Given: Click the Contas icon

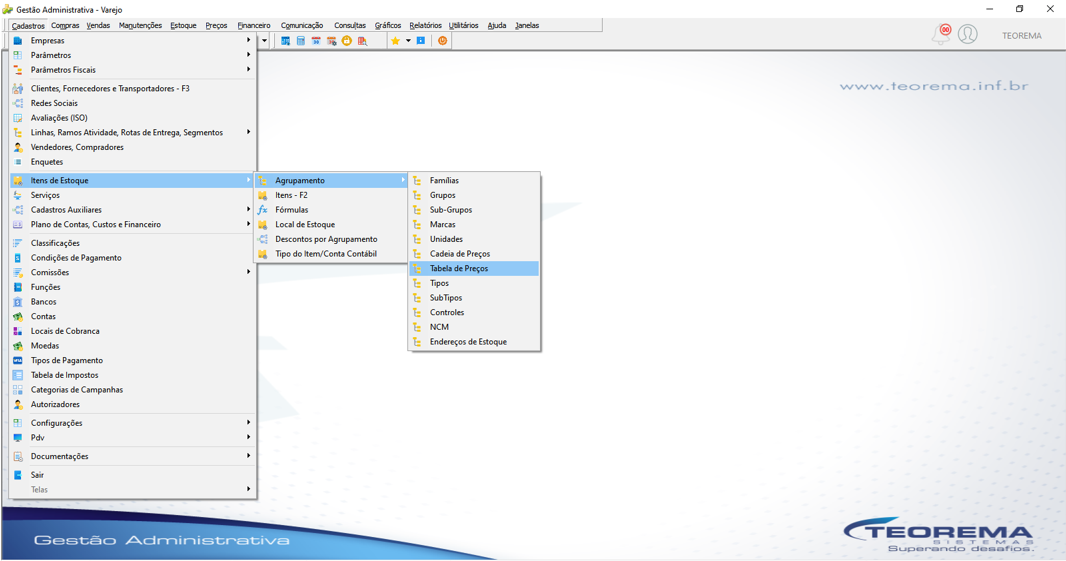Looking at the screenshot, I should pos(18,317).
